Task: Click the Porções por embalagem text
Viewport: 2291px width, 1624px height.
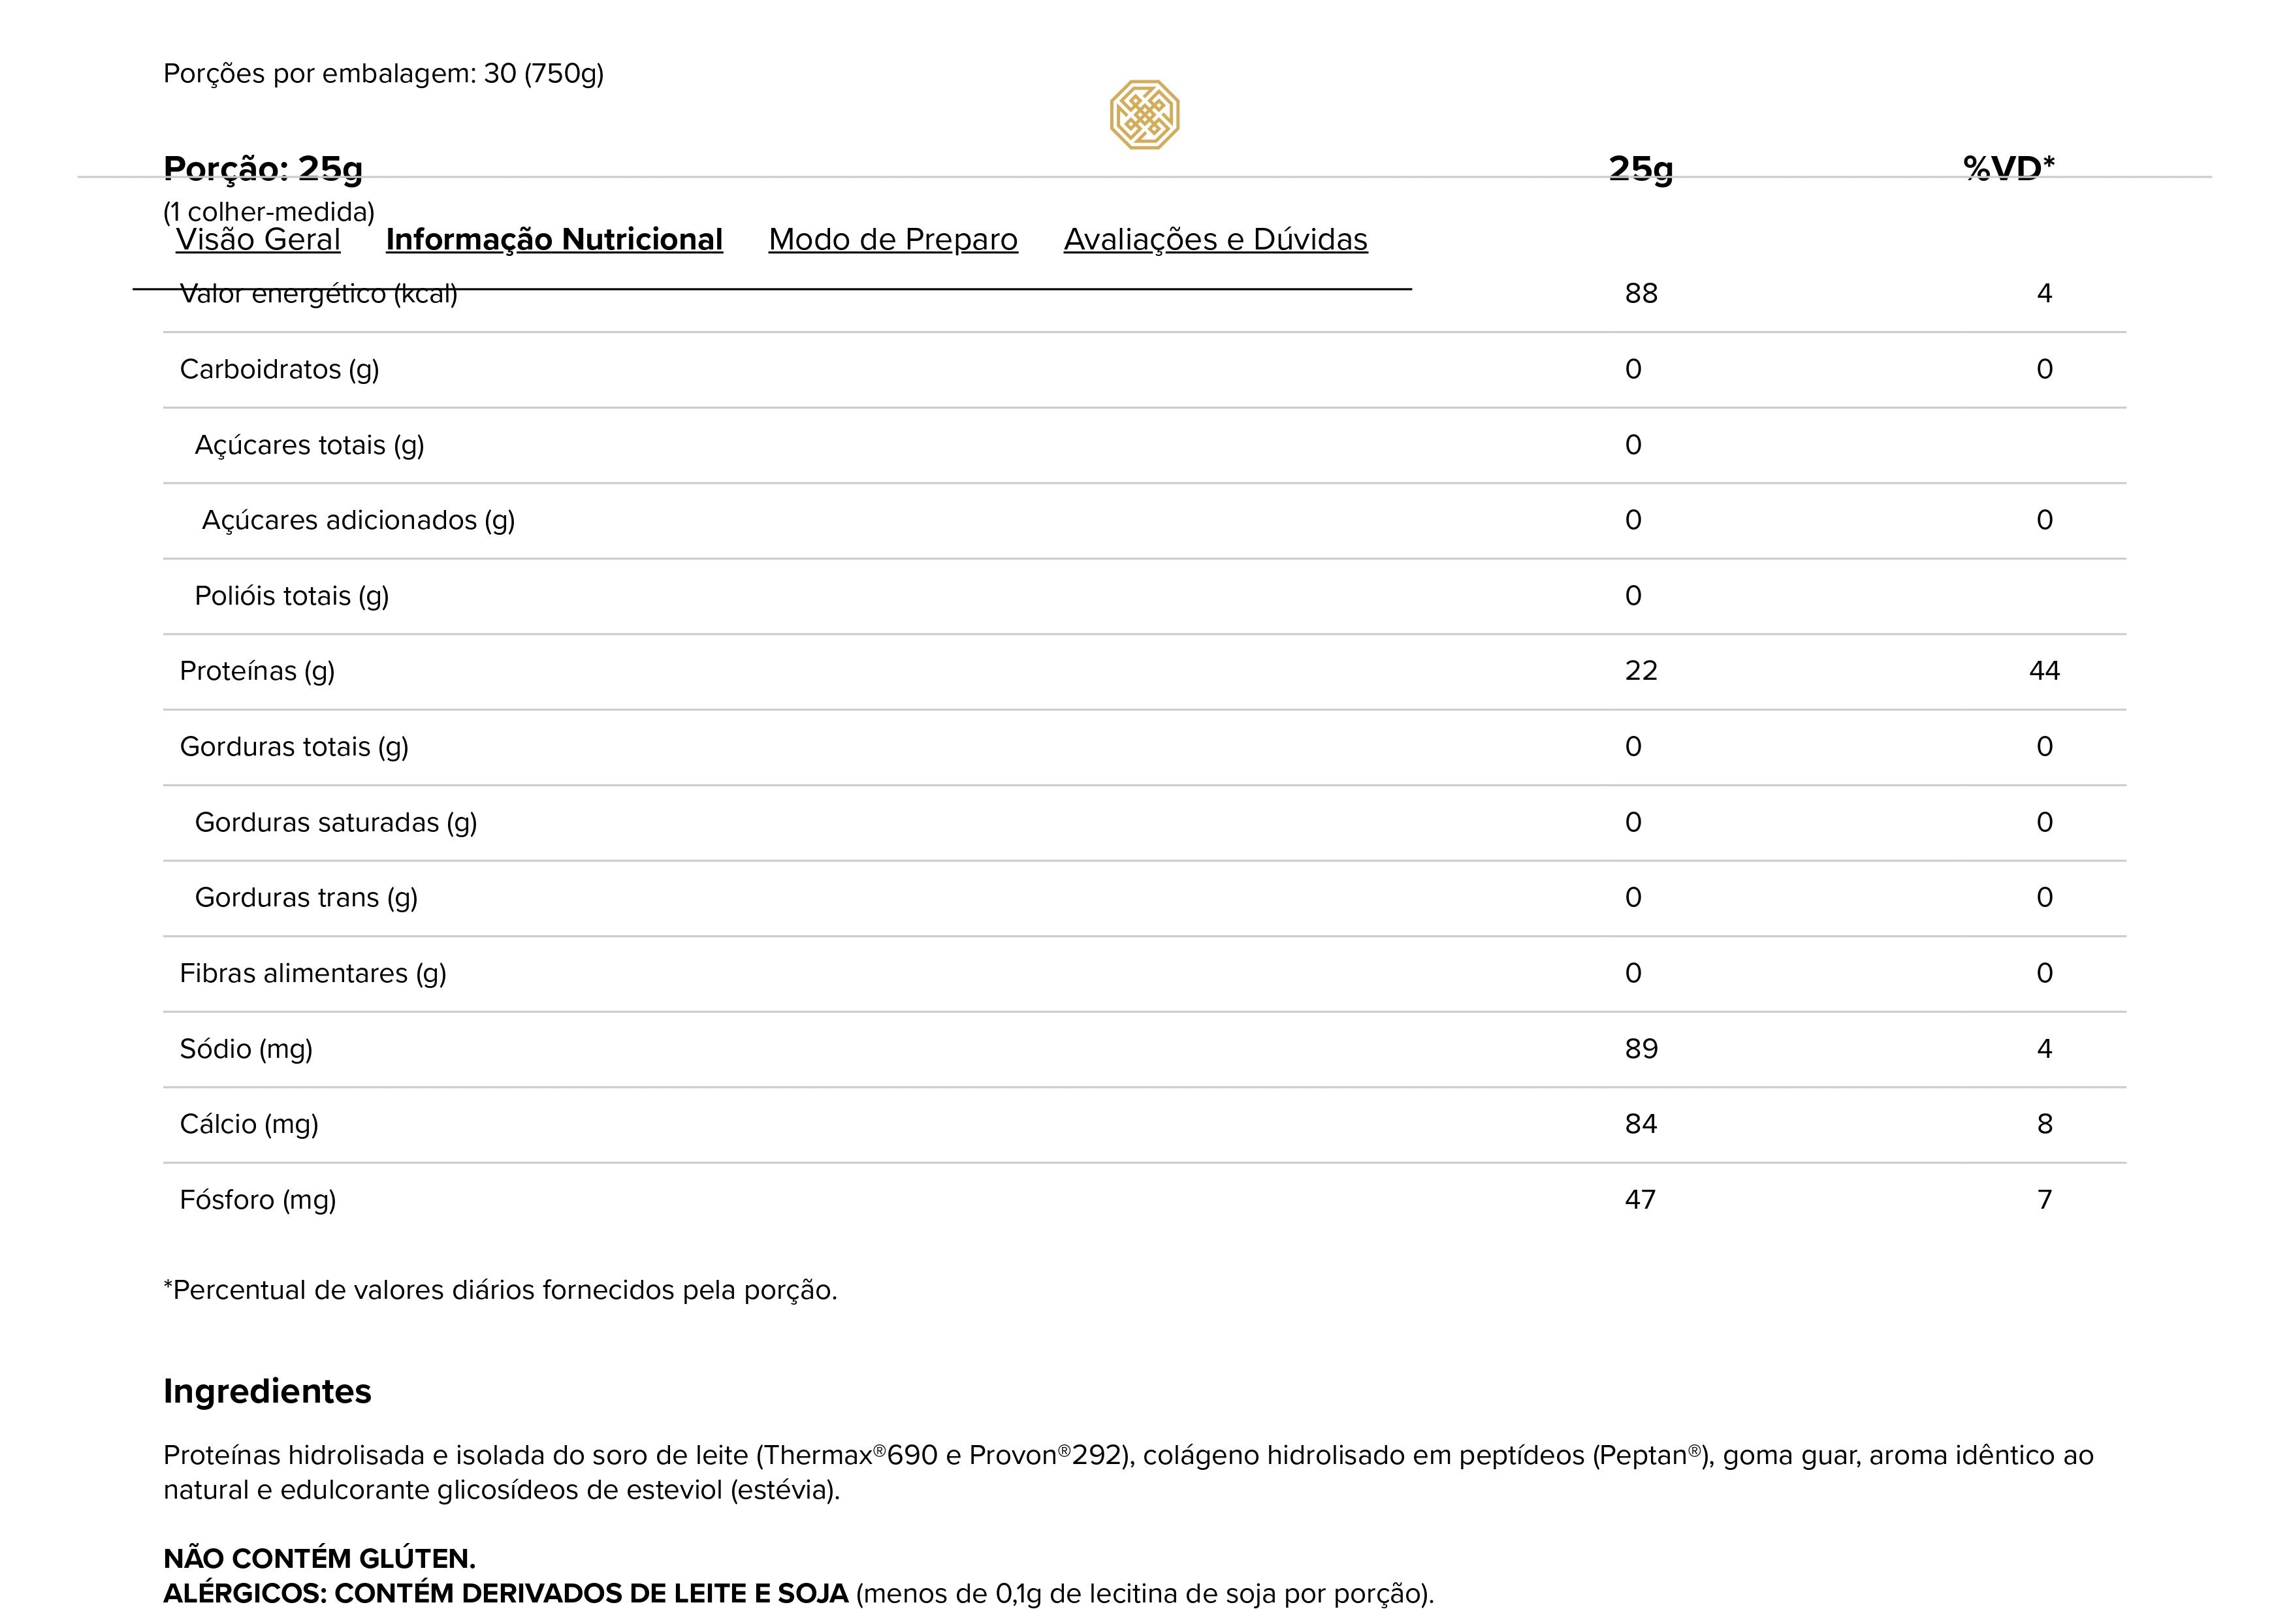Action: pyautogui.click(x=383, y=74)
